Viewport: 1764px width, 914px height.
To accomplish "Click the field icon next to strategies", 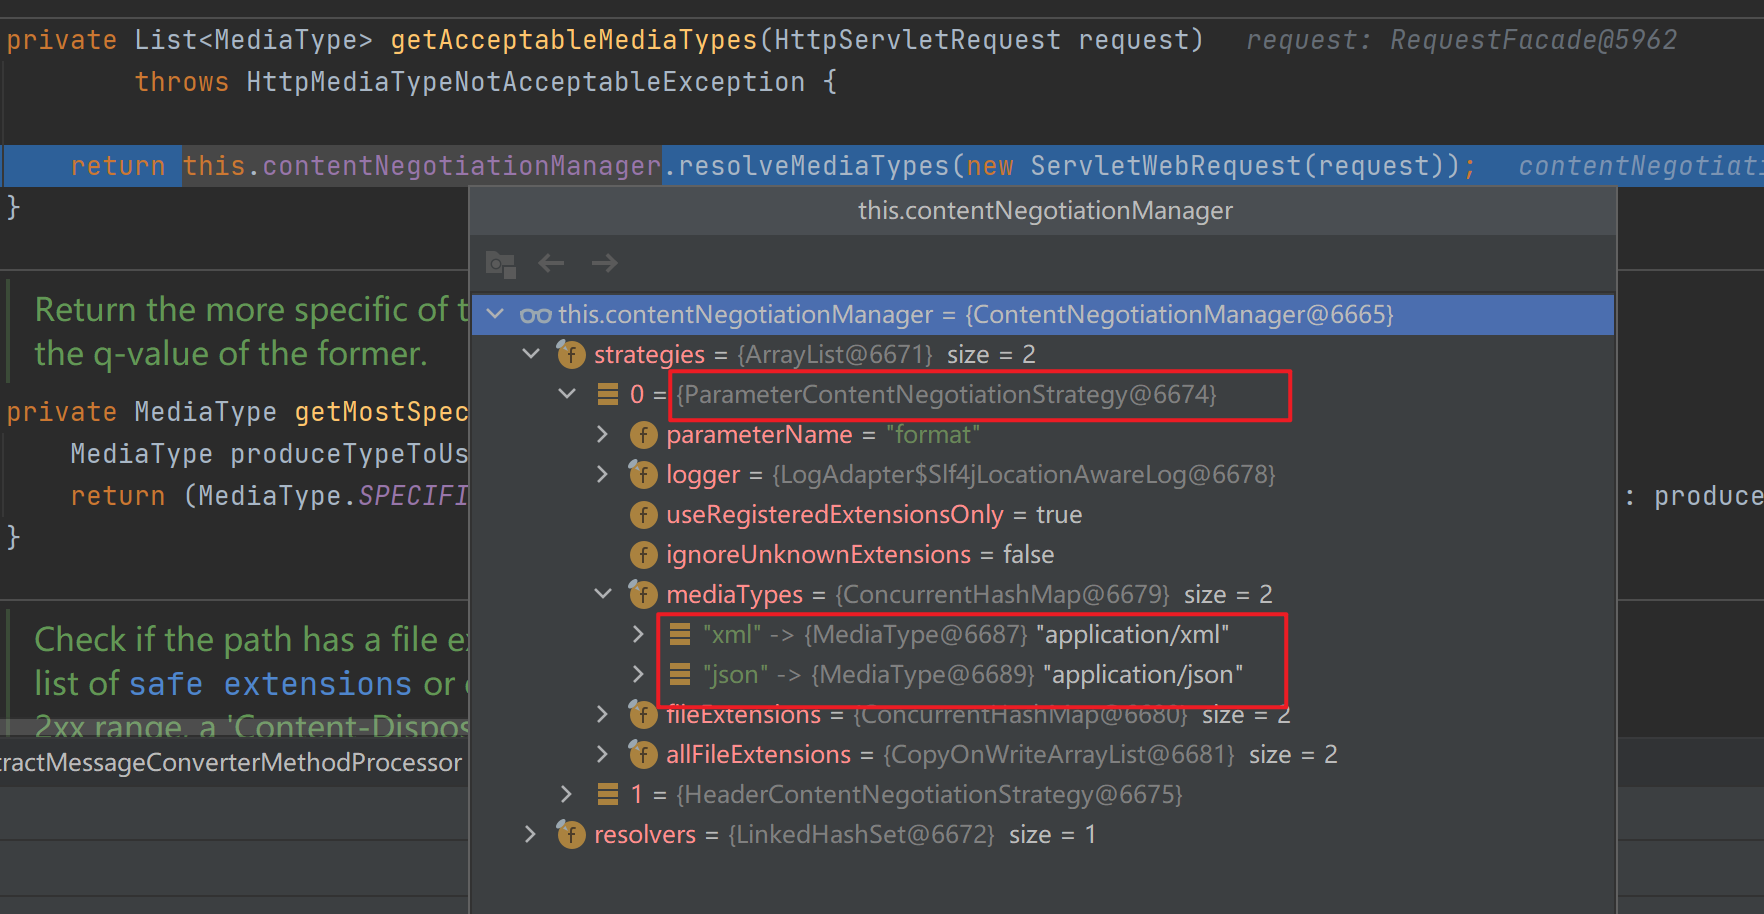I will (x=571, y=355).
